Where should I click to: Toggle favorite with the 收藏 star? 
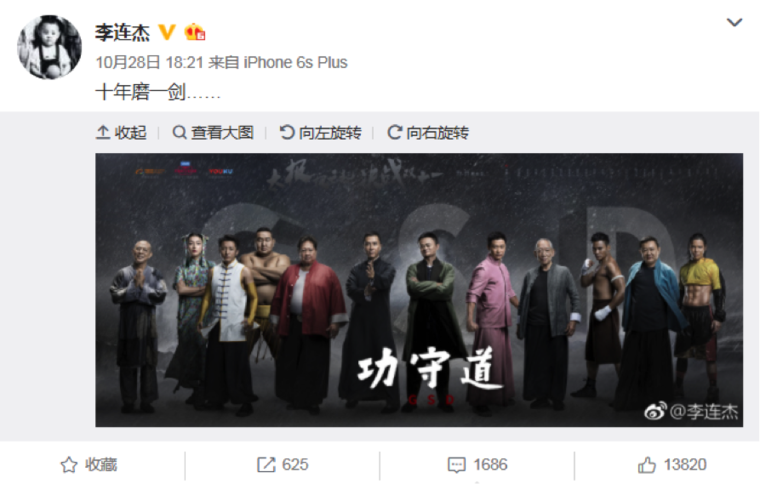tap(89, 465)
